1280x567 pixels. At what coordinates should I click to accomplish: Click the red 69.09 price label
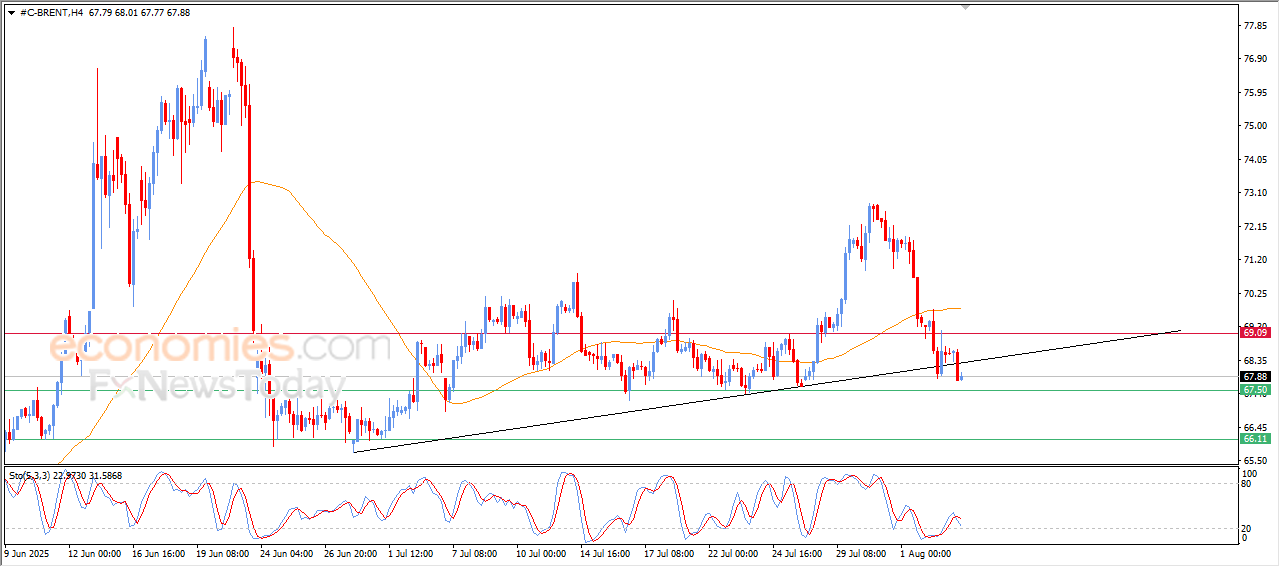(1255, 331)
